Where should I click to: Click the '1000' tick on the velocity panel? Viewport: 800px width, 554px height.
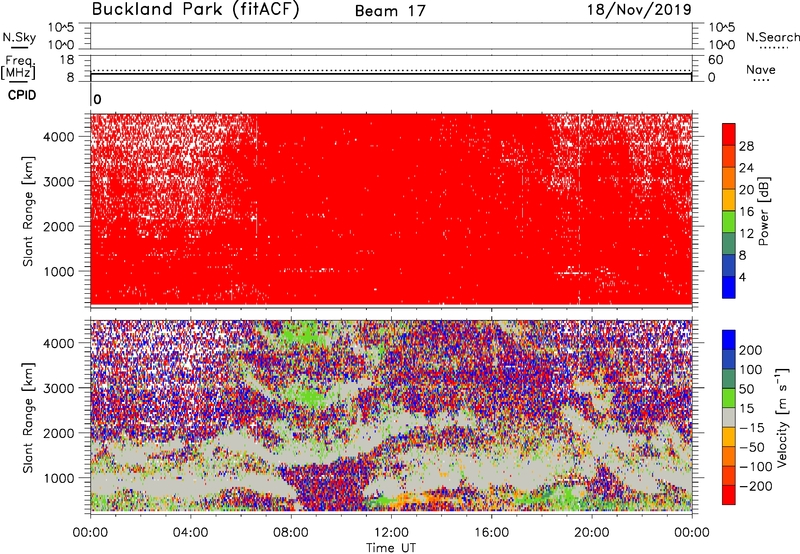[58, 478]
